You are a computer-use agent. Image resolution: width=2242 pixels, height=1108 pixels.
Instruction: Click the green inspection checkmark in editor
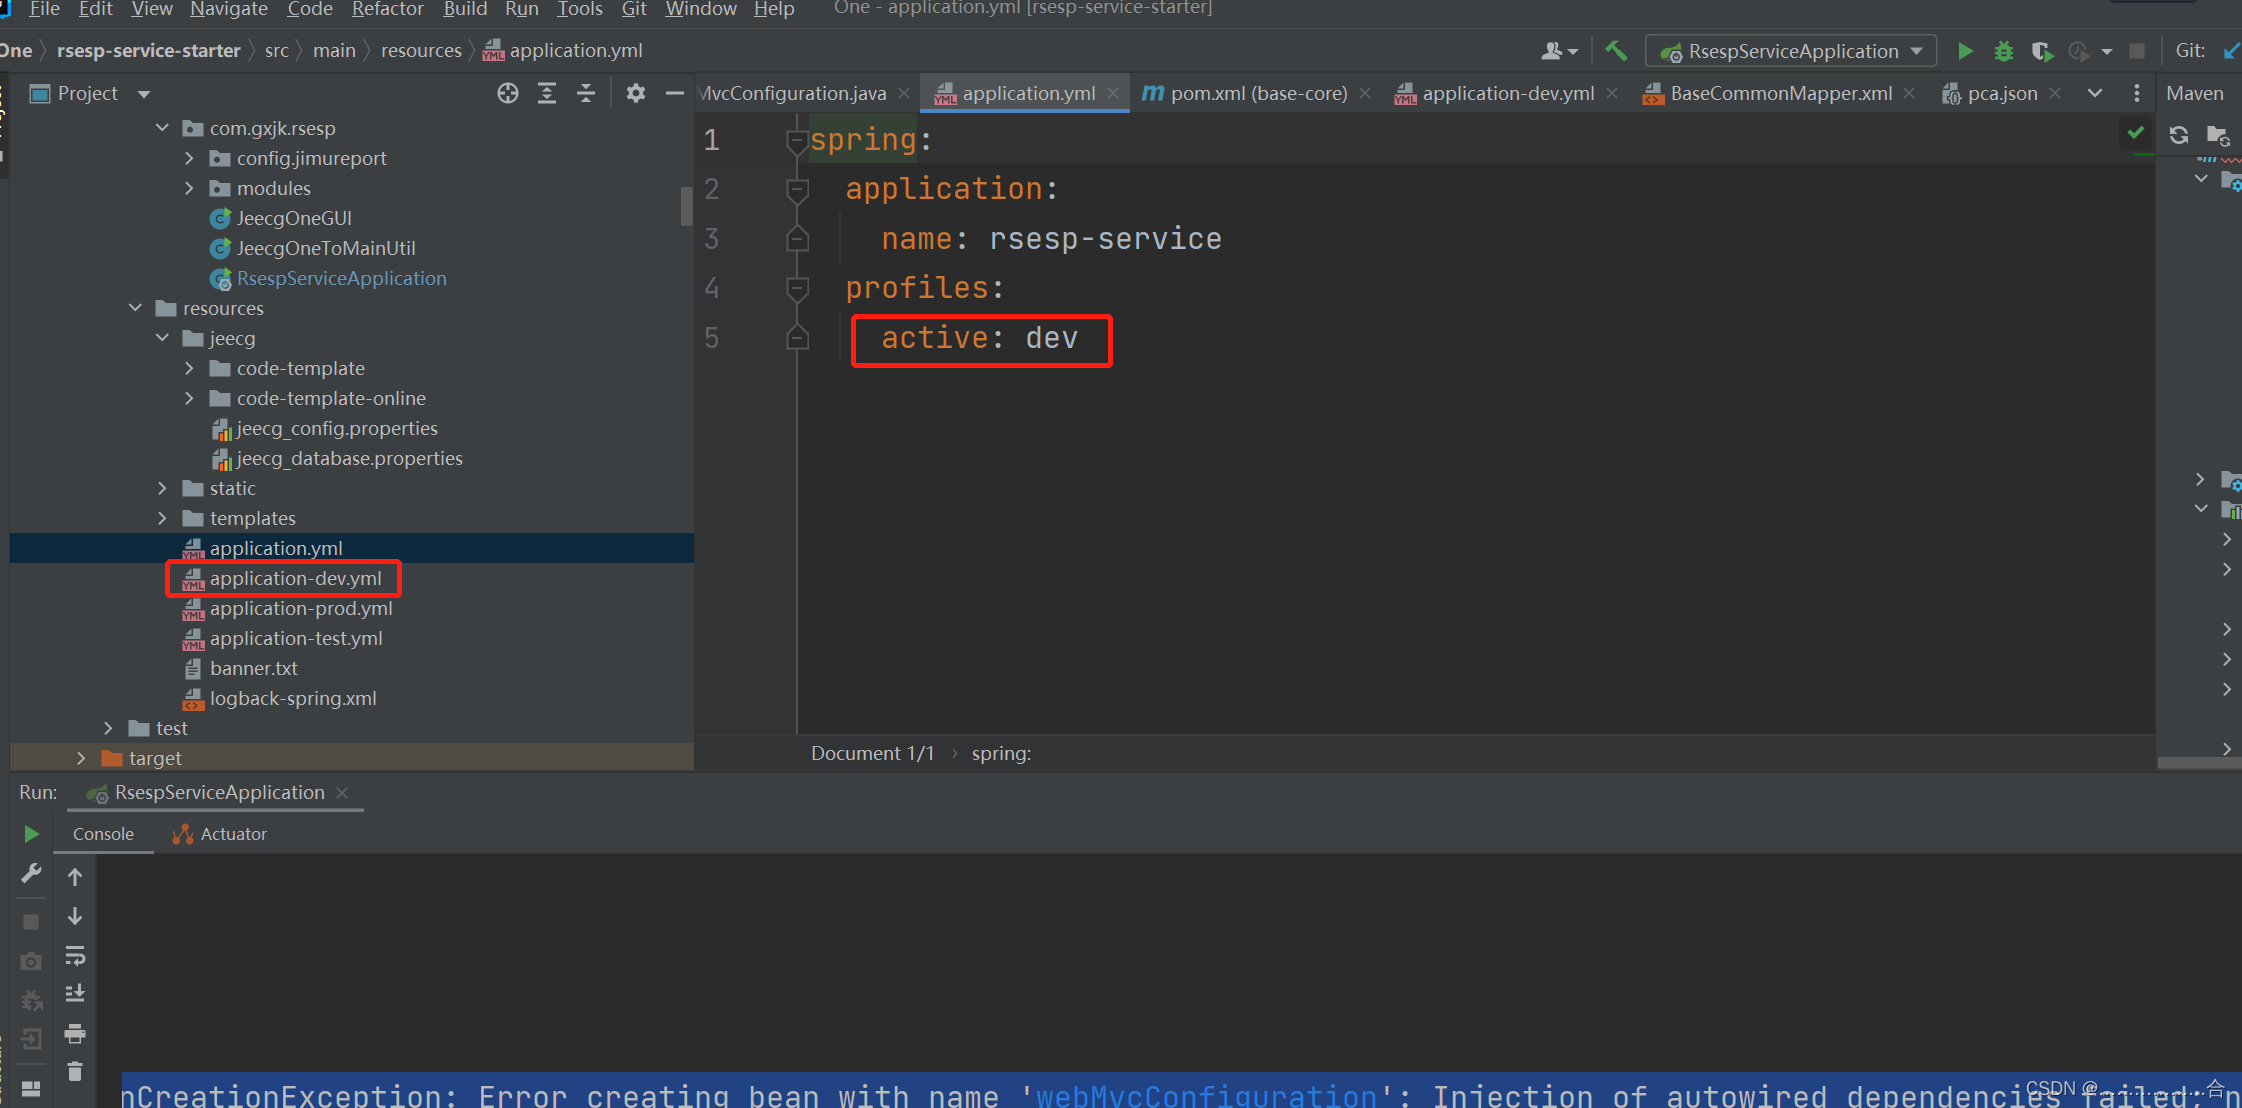point(2136,132)
